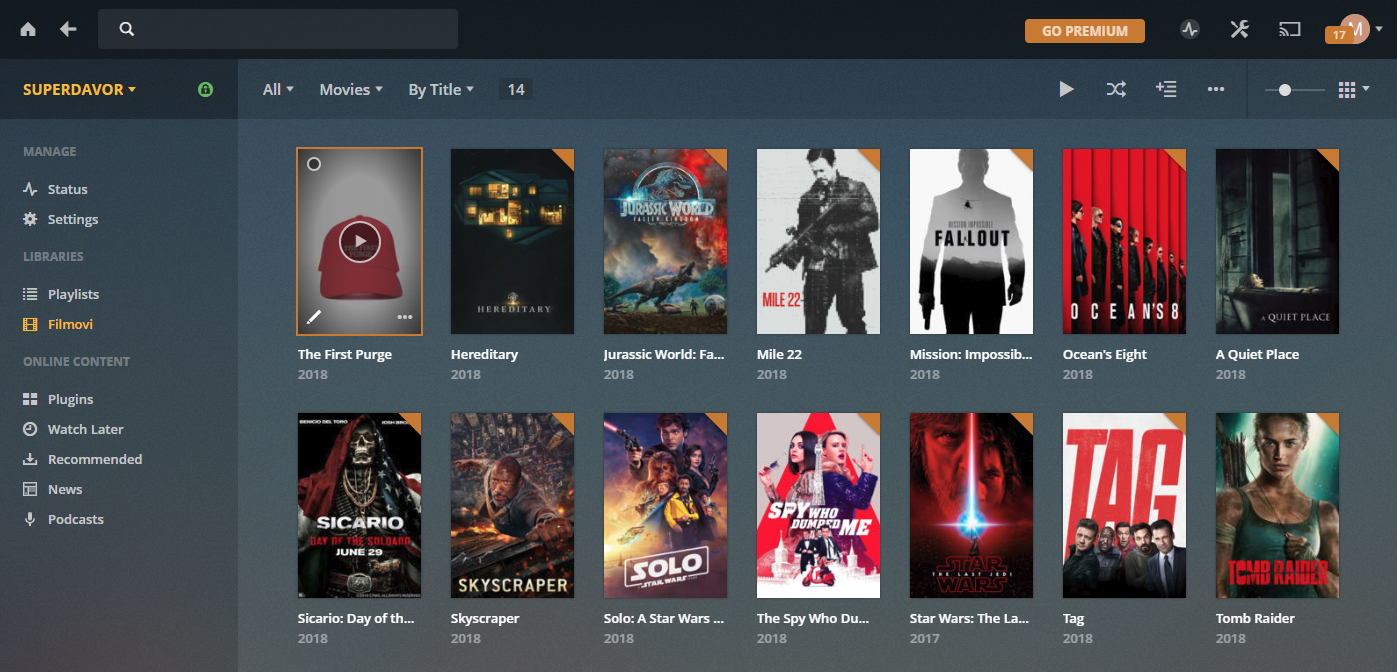Click the Tag title text
The image size is (1397, 672).
[1074, 618]
